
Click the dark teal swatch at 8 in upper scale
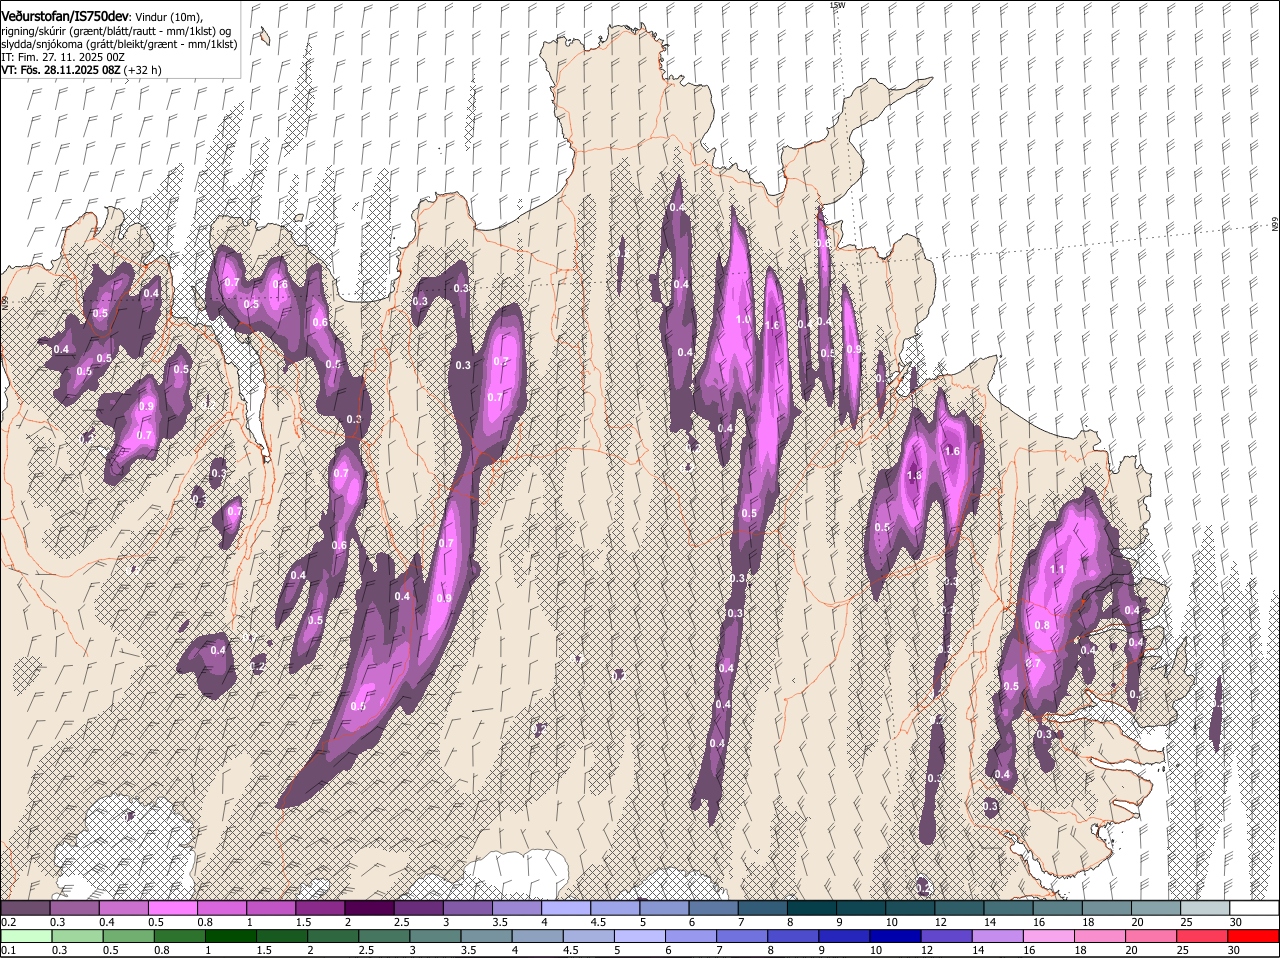[x=811, y=908]
